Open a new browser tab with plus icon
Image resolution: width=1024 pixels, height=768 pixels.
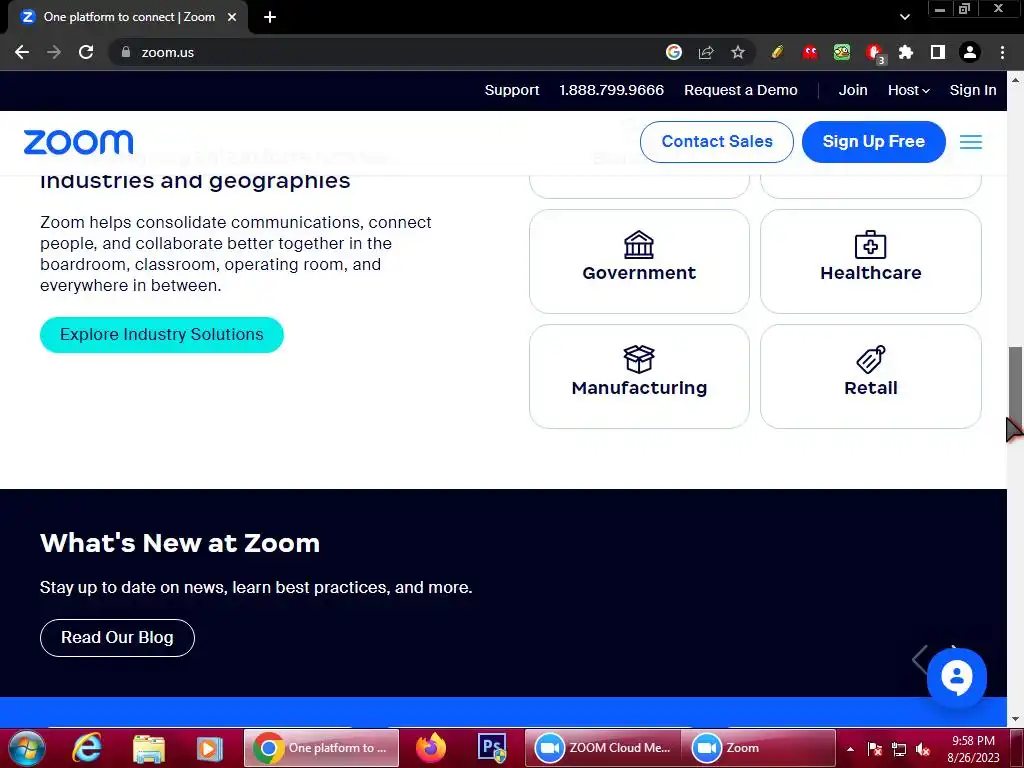pos(270,17)
